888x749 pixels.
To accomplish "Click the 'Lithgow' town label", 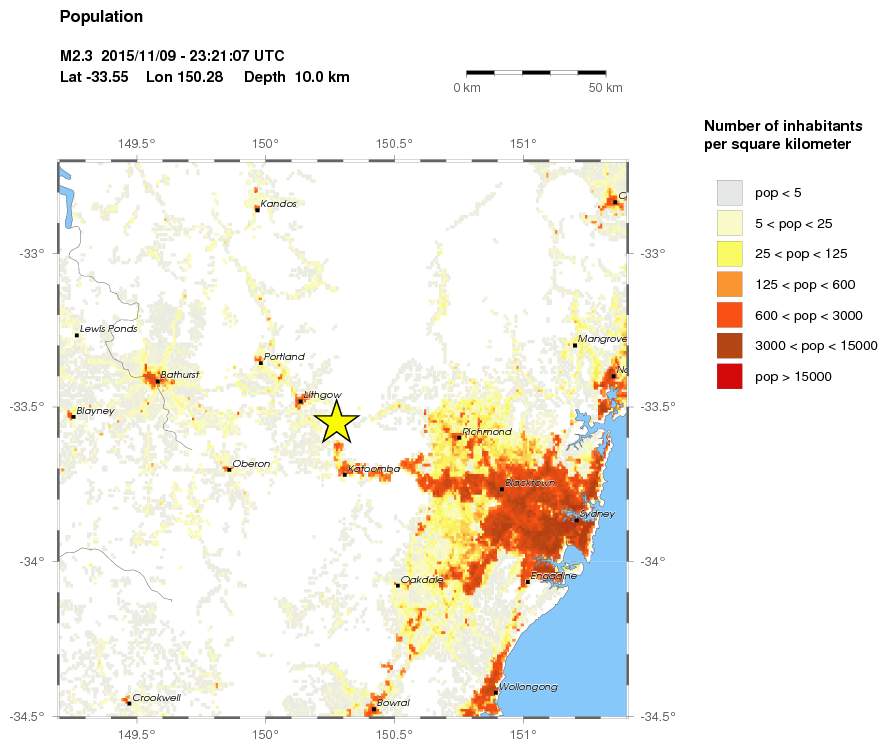I will (323, 395).
